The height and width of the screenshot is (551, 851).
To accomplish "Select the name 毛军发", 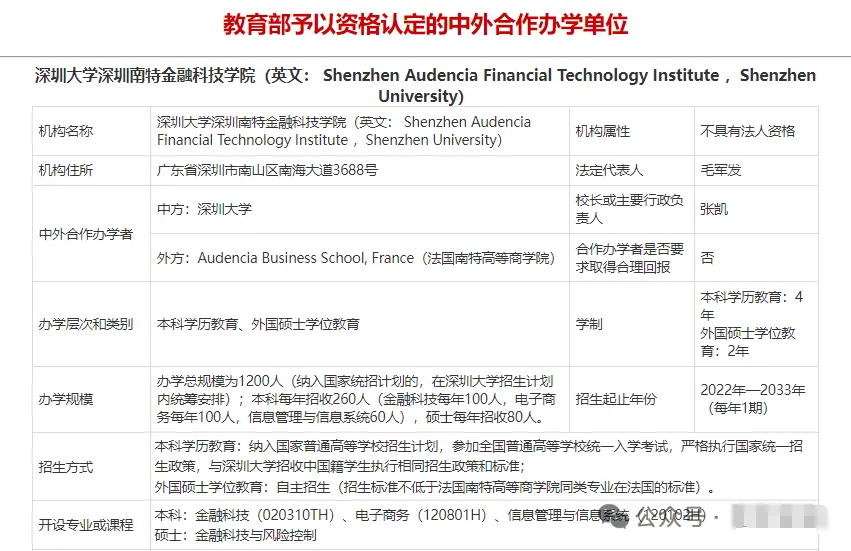I will (721, 170).
